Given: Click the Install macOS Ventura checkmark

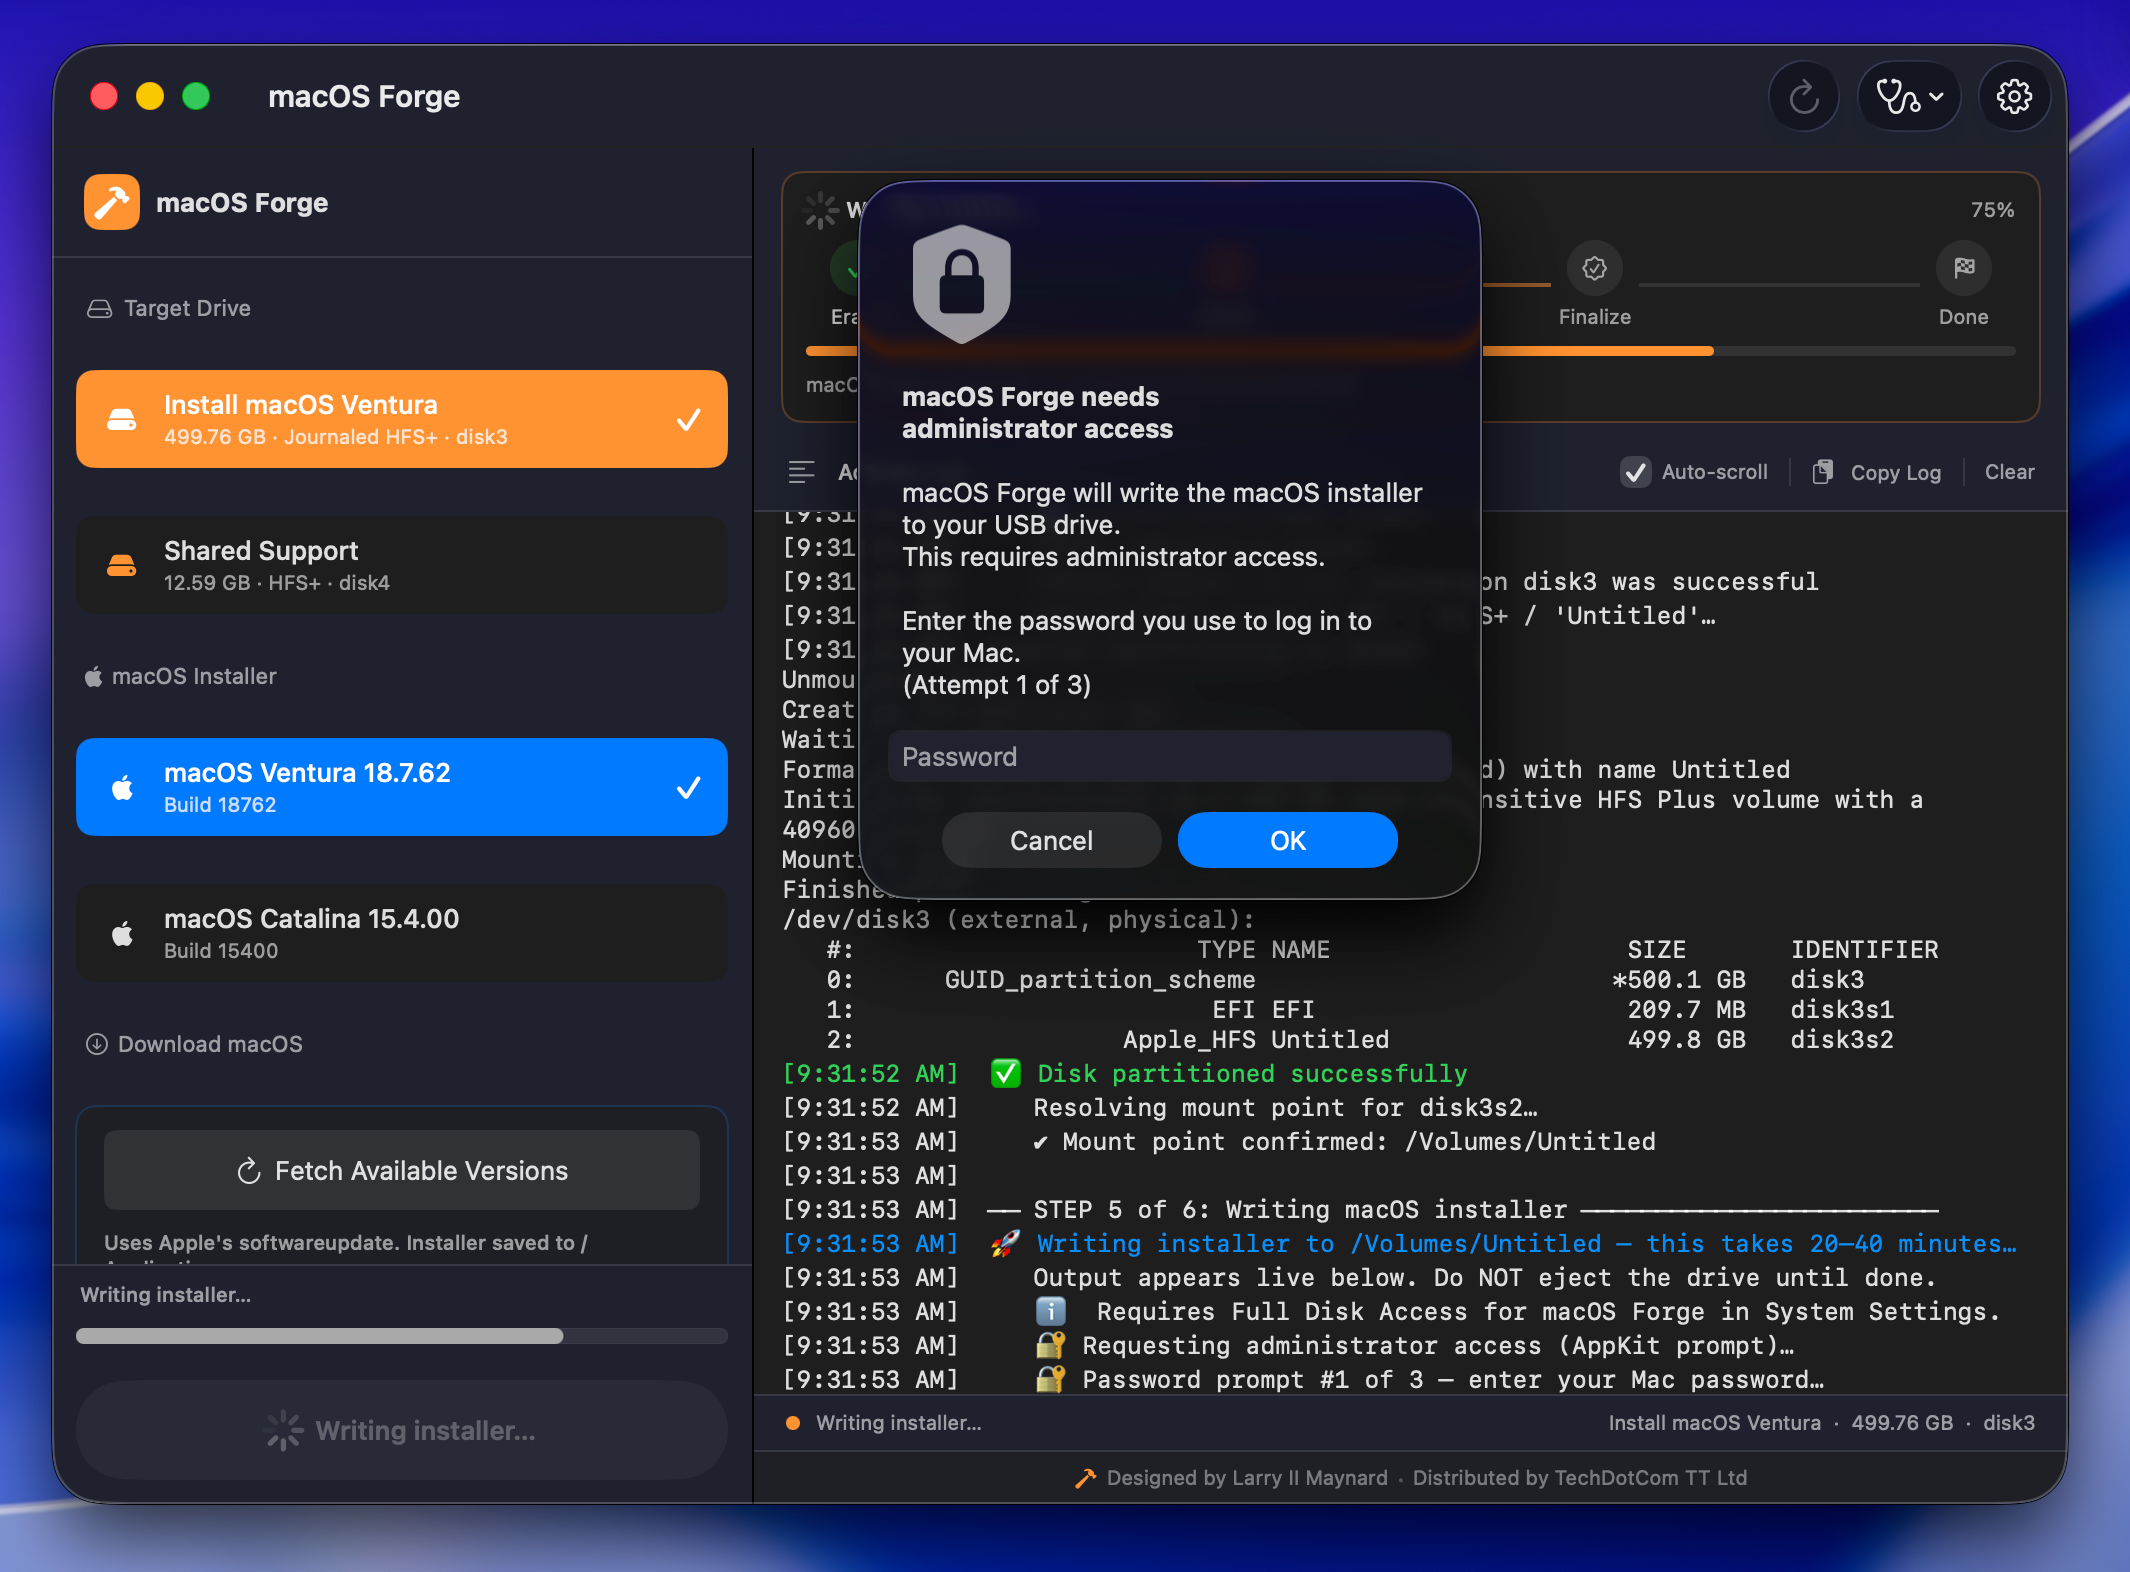Looking at the screenshot, I should [x=688, y=420].
